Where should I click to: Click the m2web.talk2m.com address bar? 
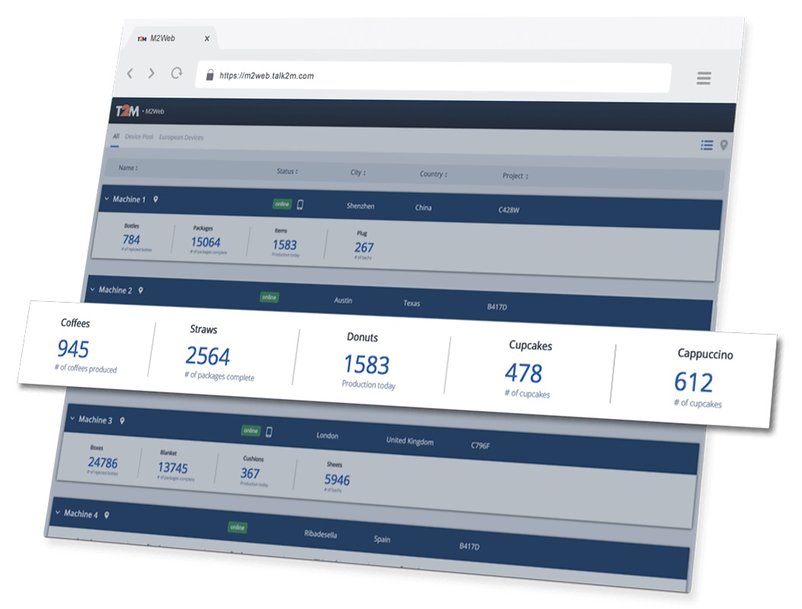tap(434, 77)
